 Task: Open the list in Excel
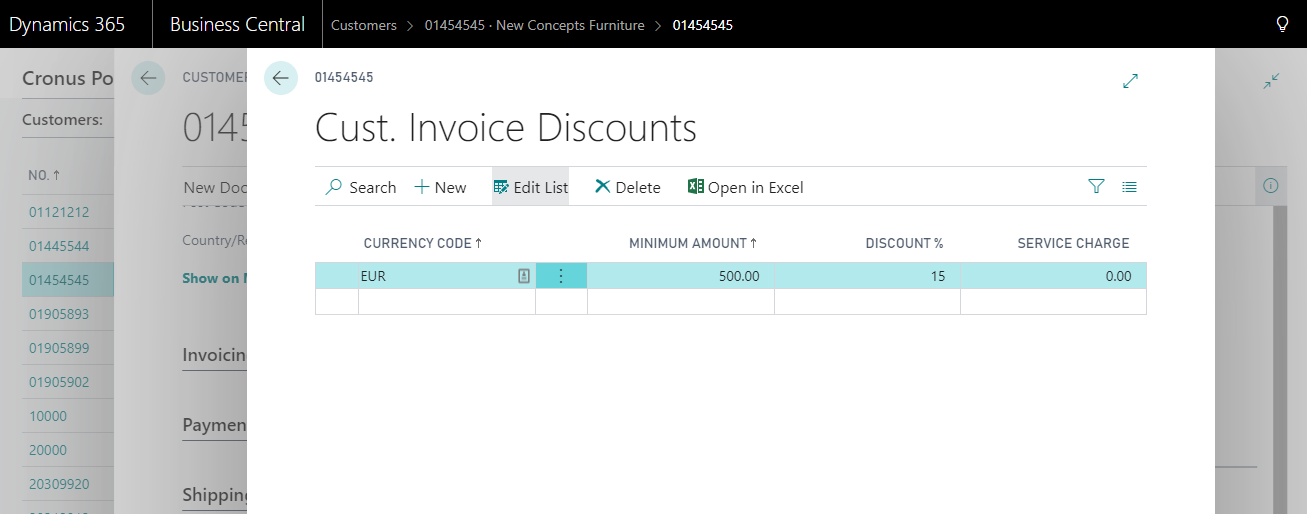point(746,187)
